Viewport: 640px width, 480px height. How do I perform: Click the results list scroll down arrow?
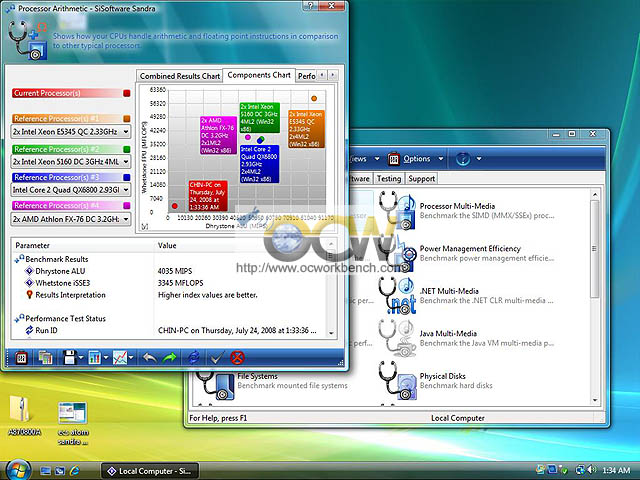[331, 333]
